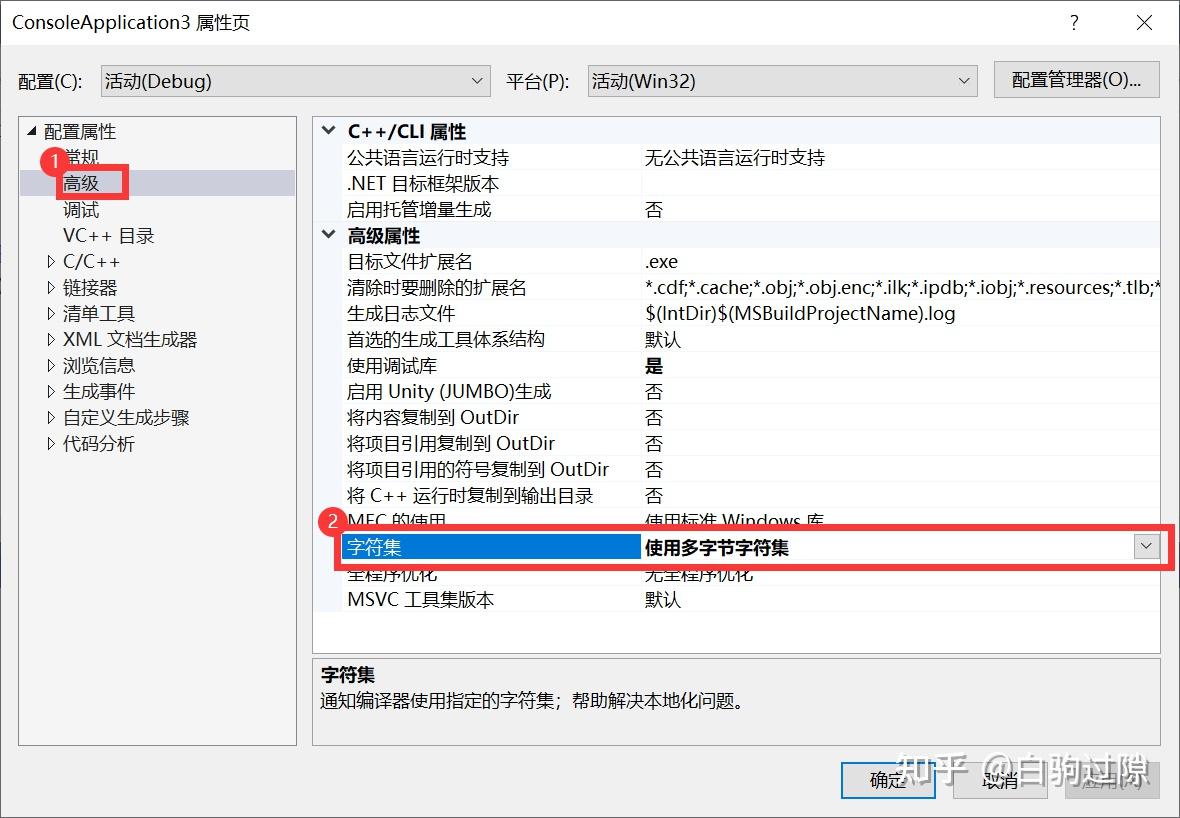Open the 配置(Debug) configuration dropdown
The height and width of the screenshot is (818, 1180).
(477, 81)
